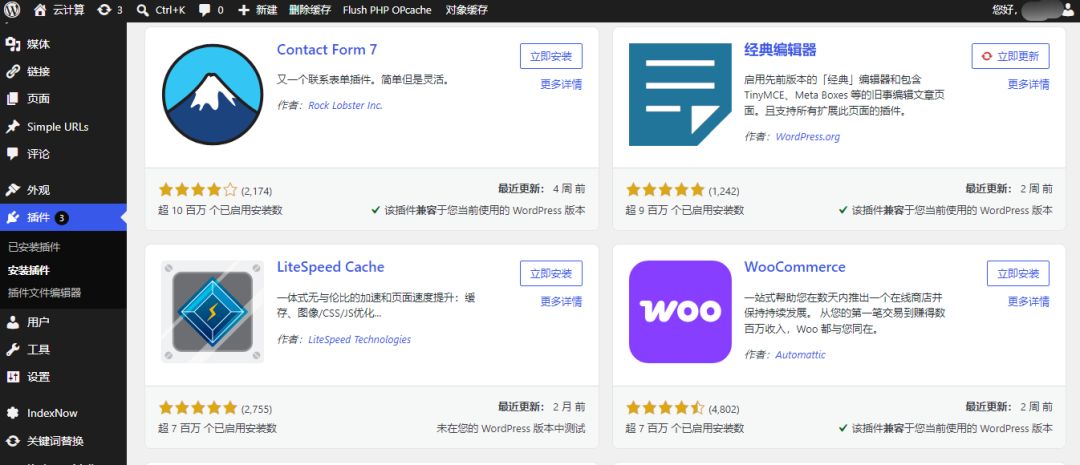Click the 工具 wrench icon in sidebar
The width and height of the screenshot is (1080, 465).
pyautogui.click(x=12, y=349)
